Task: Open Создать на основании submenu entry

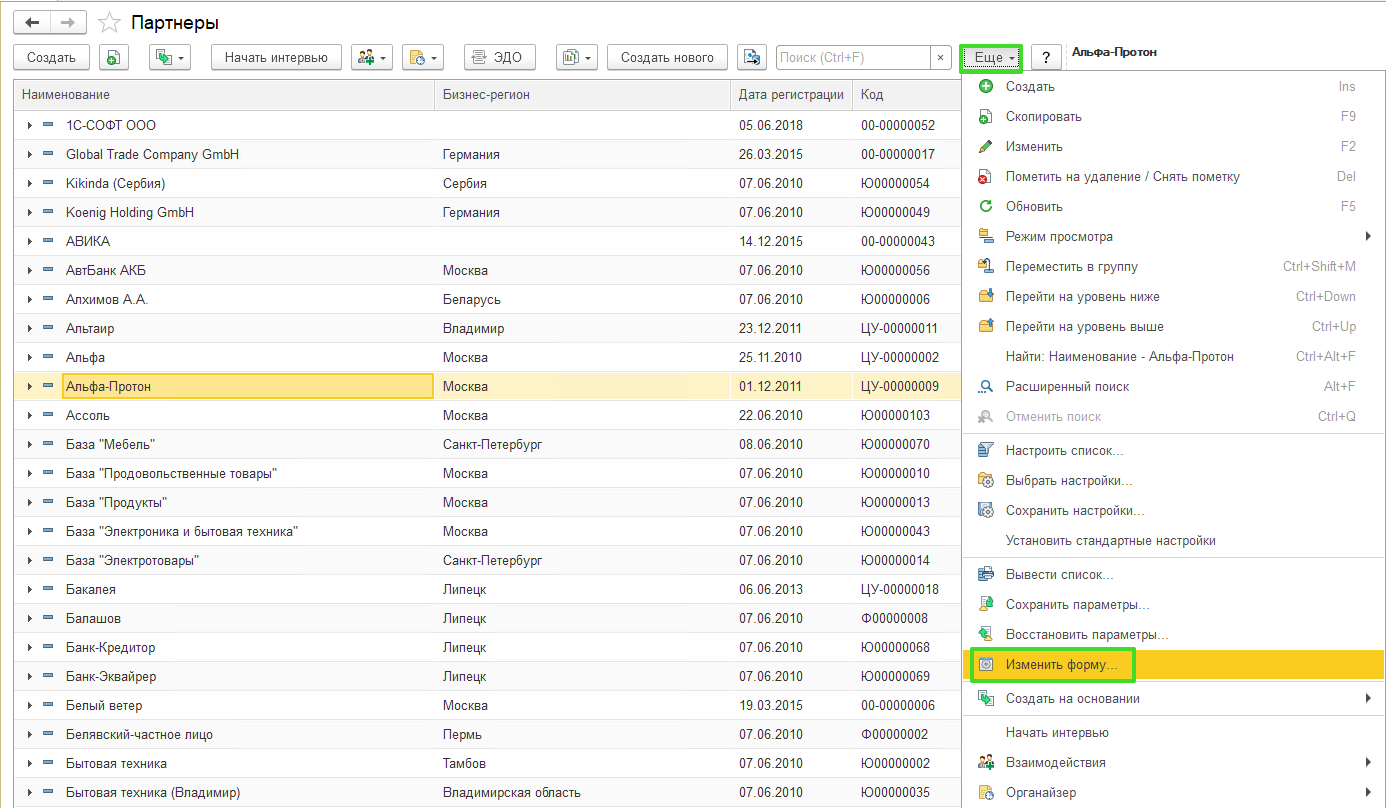Action: (1172, 699)
